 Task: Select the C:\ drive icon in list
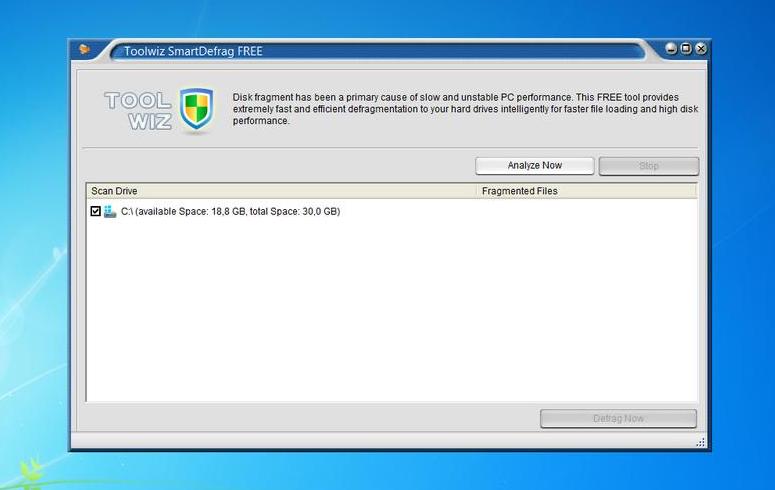110,212
